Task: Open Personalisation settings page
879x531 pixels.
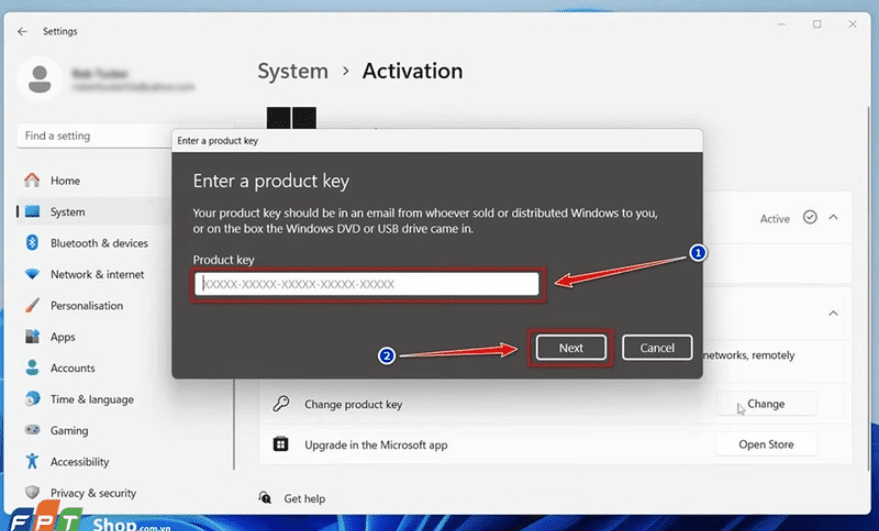Action: pos(86,306)
